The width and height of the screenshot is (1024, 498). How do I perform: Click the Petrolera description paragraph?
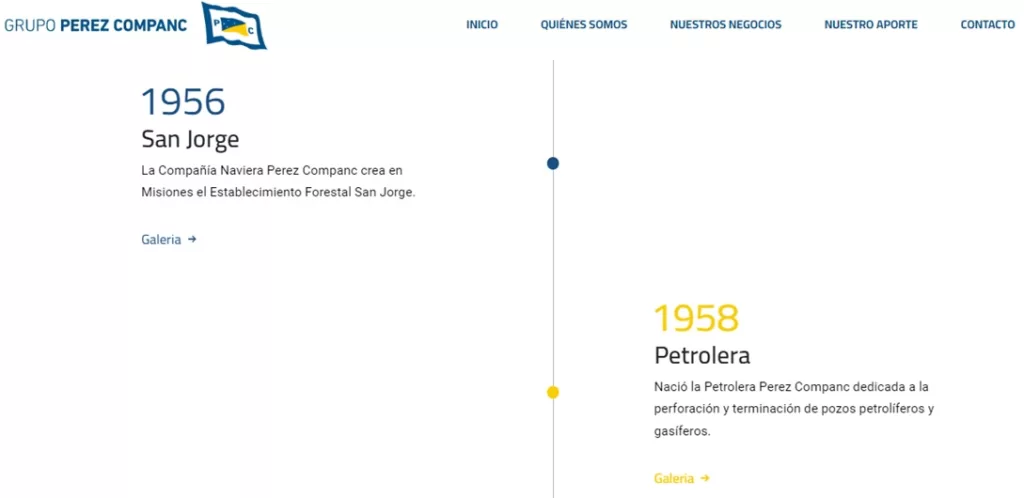[x=794, y=409]
